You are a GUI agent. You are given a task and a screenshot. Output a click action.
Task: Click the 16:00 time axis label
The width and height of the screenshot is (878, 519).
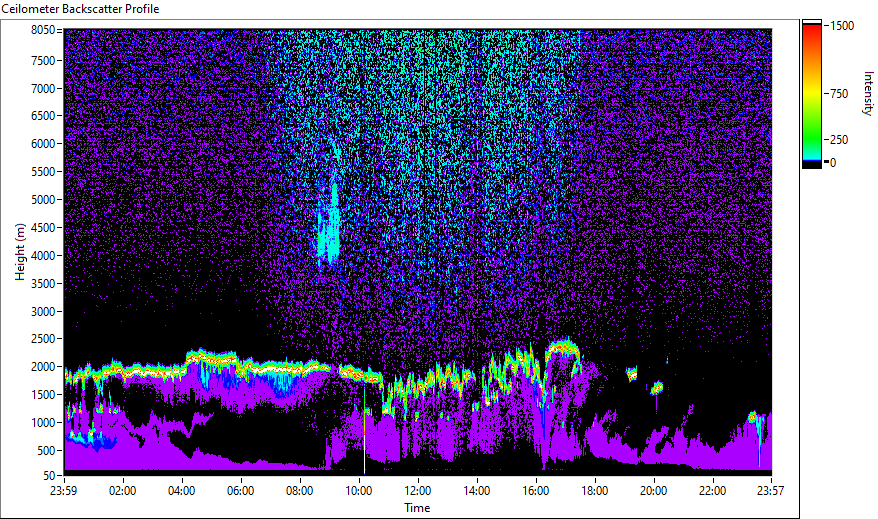536,491
